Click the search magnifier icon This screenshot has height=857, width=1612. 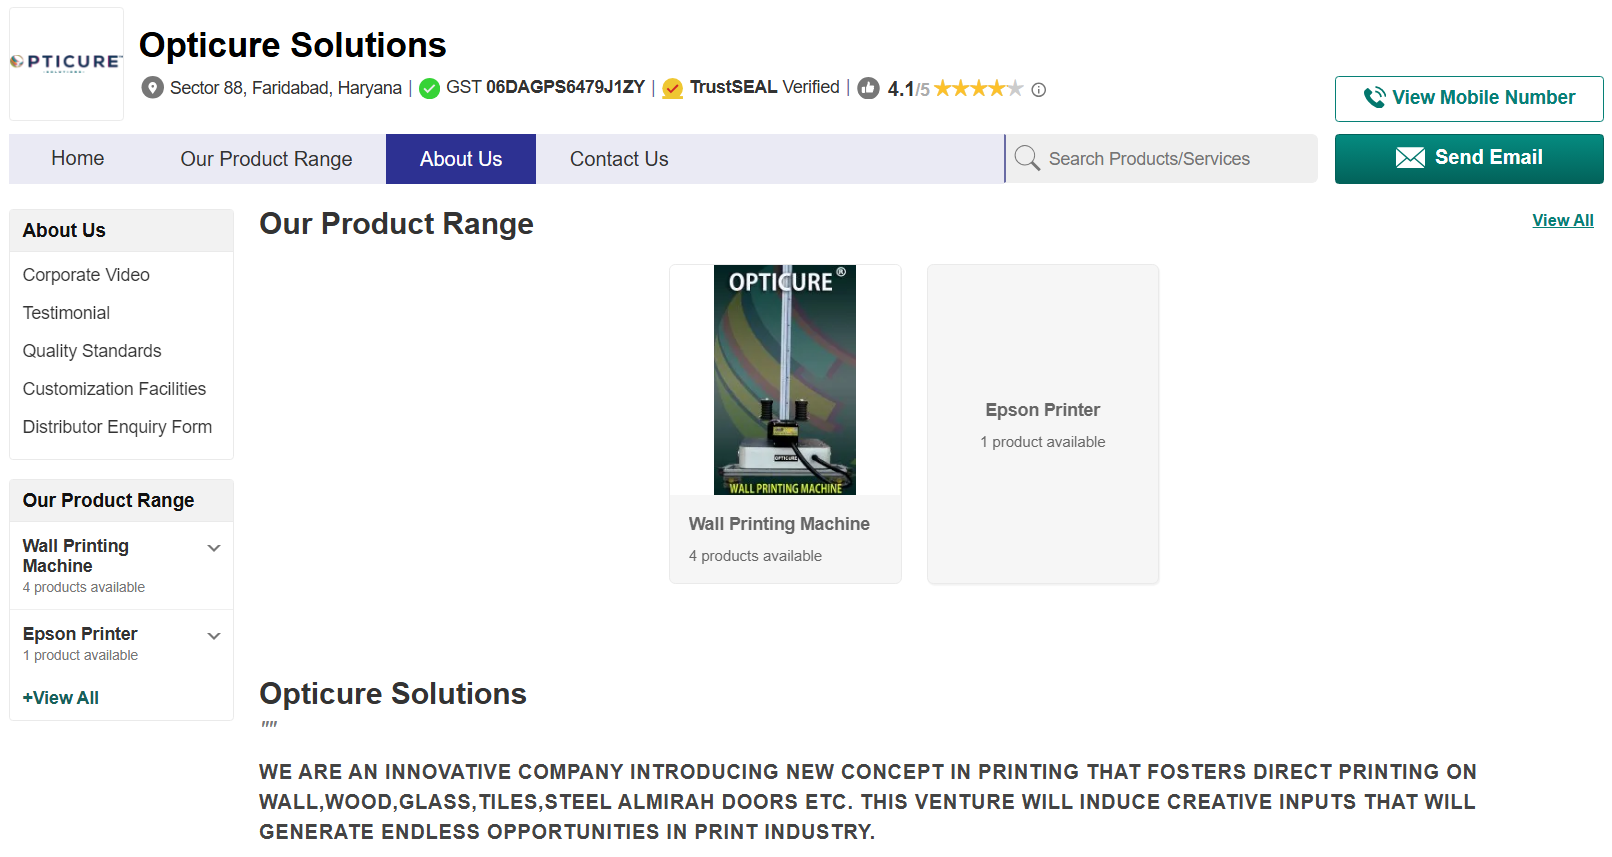pos(1027,158)
